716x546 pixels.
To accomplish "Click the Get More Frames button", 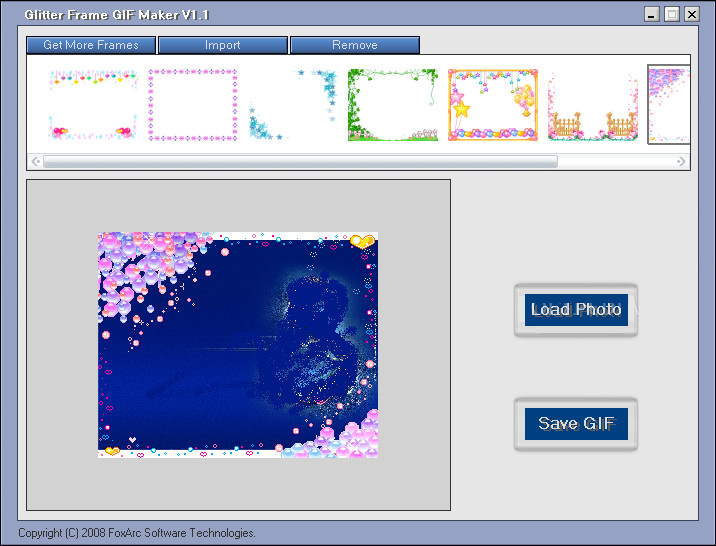I will 91,45.
